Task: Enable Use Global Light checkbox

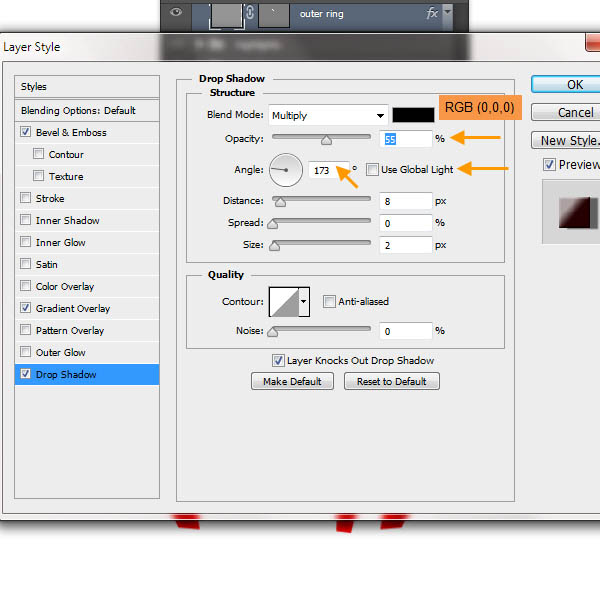Action: click(x=373, y=170)
